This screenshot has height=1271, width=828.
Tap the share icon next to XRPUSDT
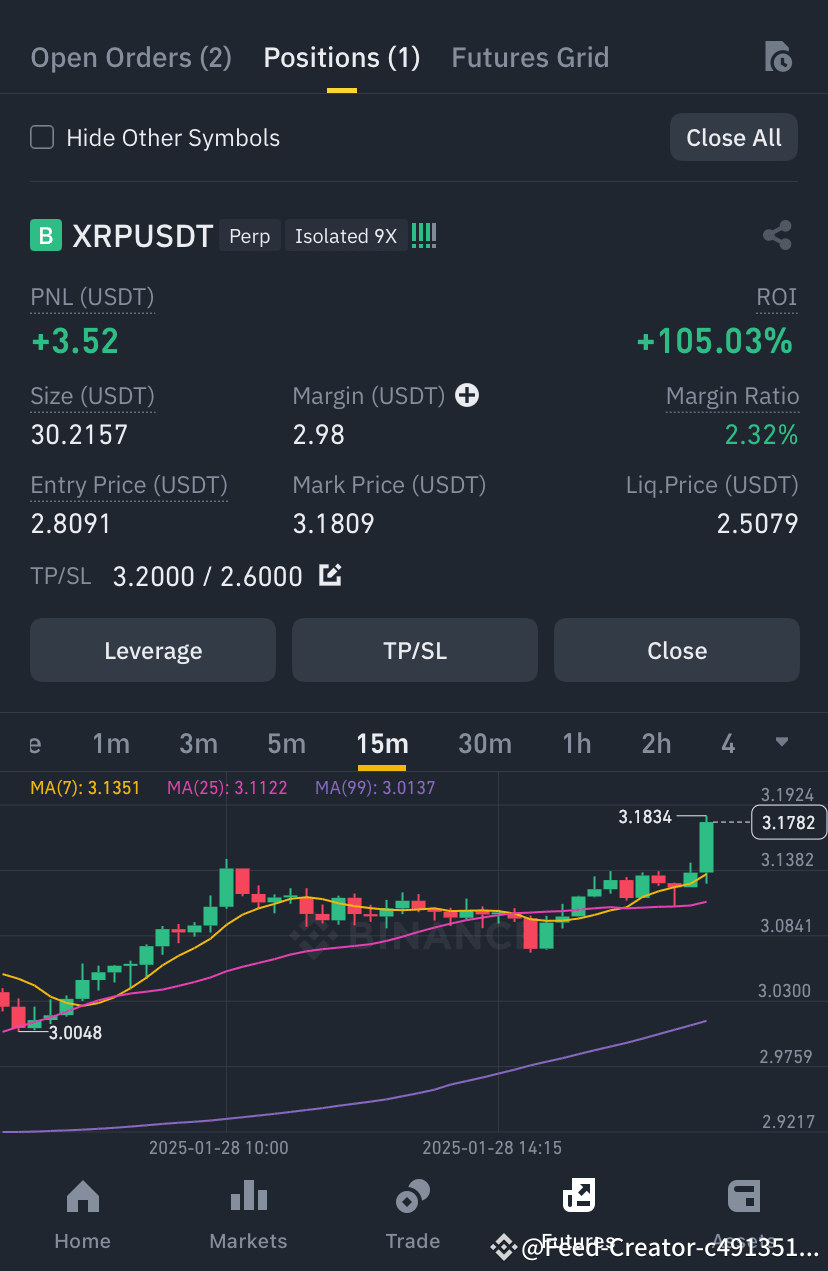(778, 235)
